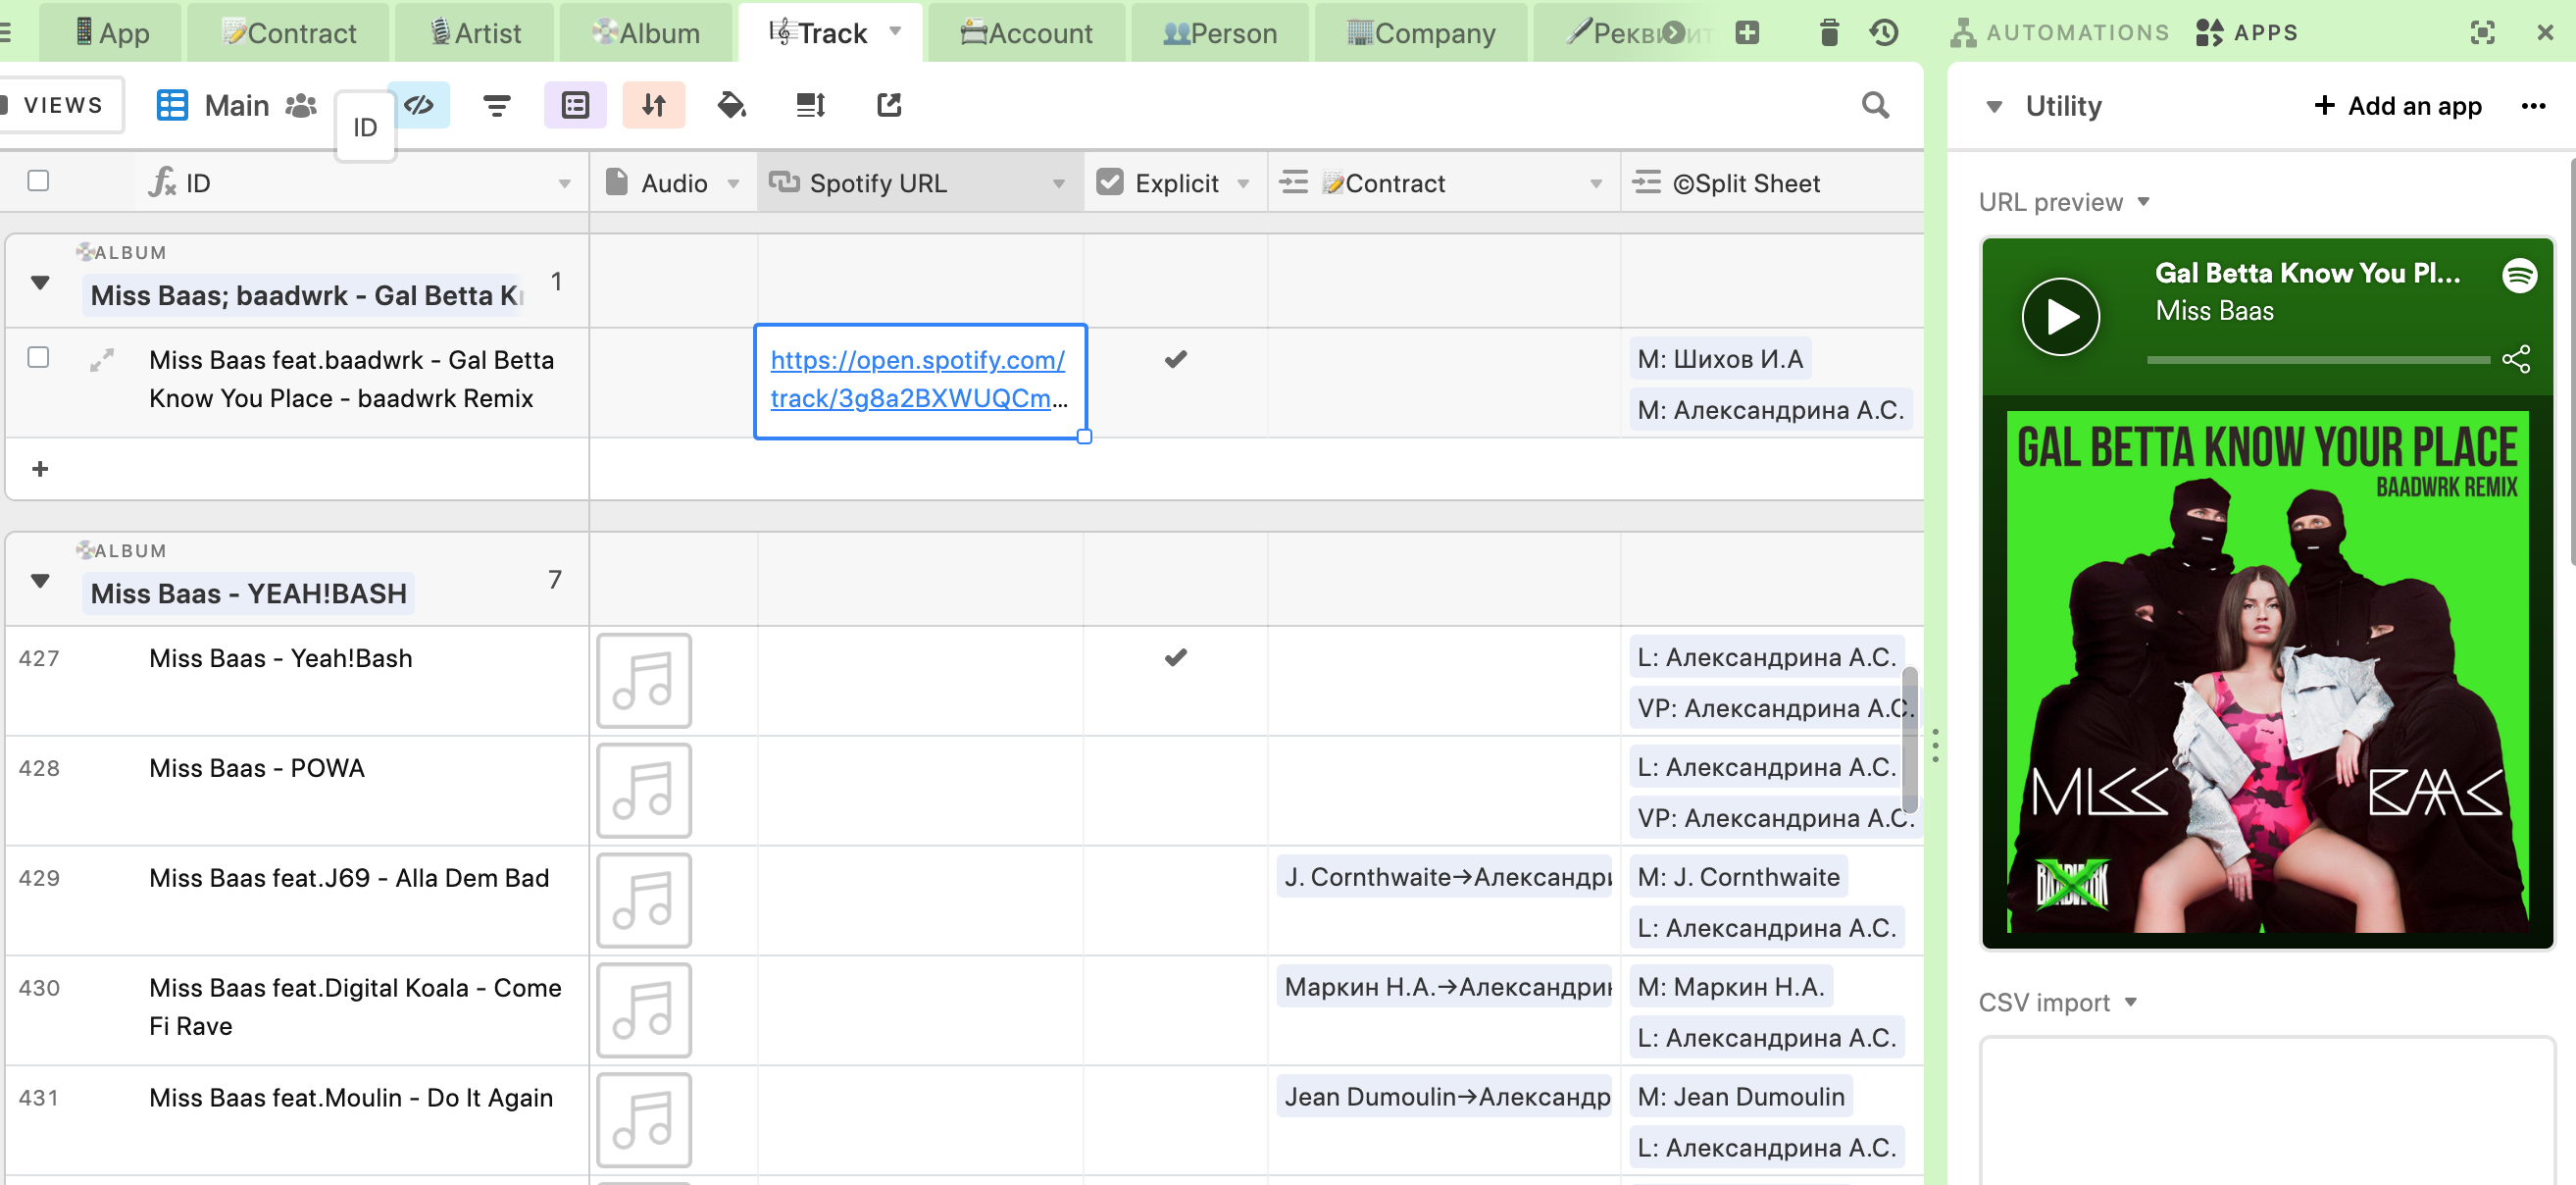Open audio attachment for Alla Dem Bad
The width and height of the screenshot is (2576, 1185).
pos(644,901)
